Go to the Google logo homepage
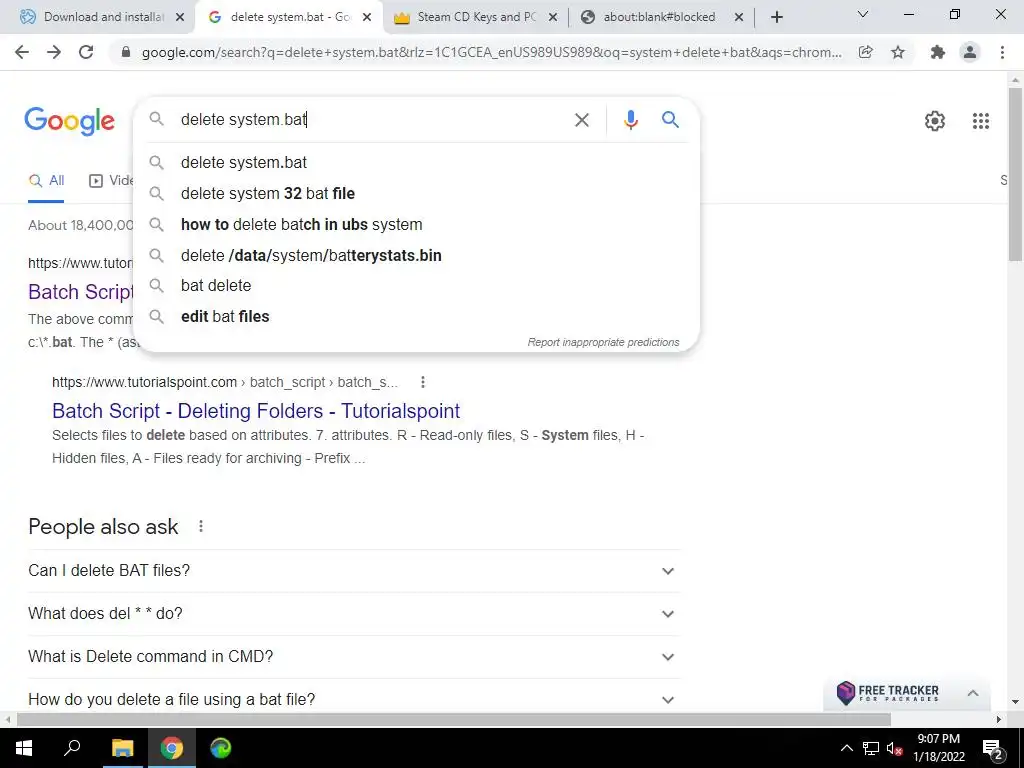 point(70,121)
